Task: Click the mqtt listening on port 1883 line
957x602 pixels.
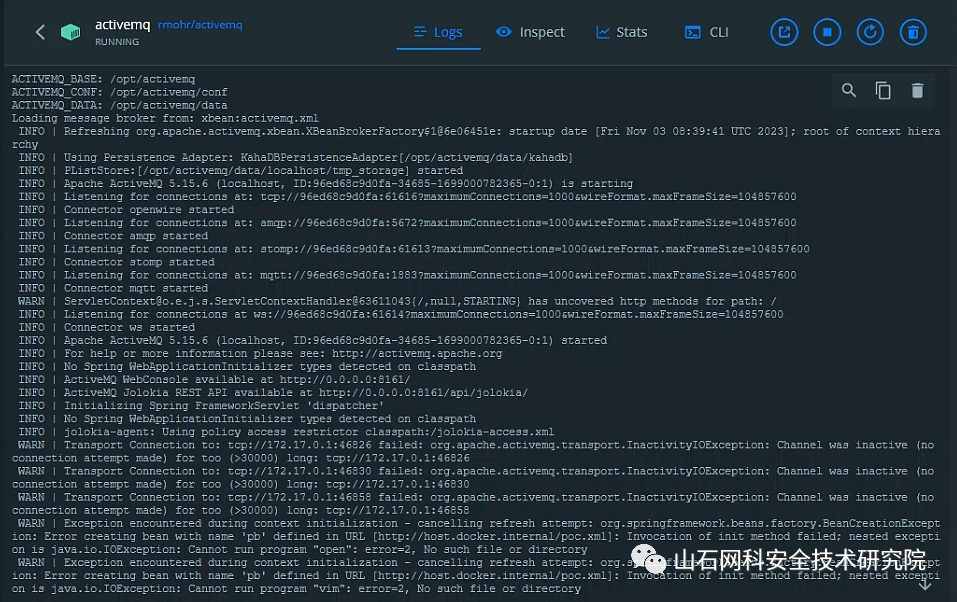Action: pos(407,275)
